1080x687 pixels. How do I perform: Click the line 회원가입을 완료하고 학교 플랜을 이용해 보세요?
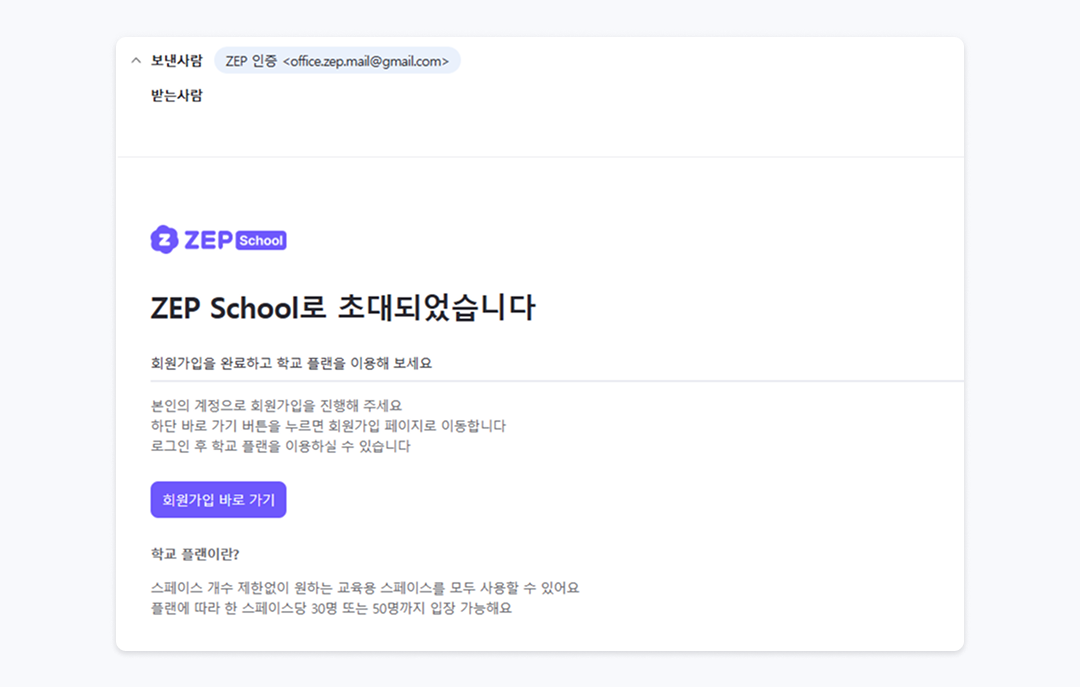pyautogui.click(x=291, y=363)
